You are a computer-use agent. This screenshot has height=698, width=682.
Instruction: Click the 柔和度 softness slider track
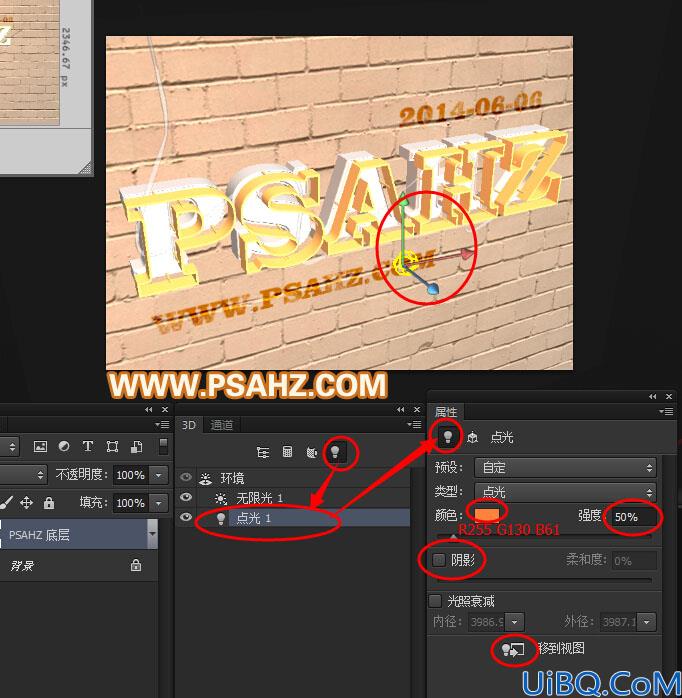pyautogui.click(x=544, y=580)
